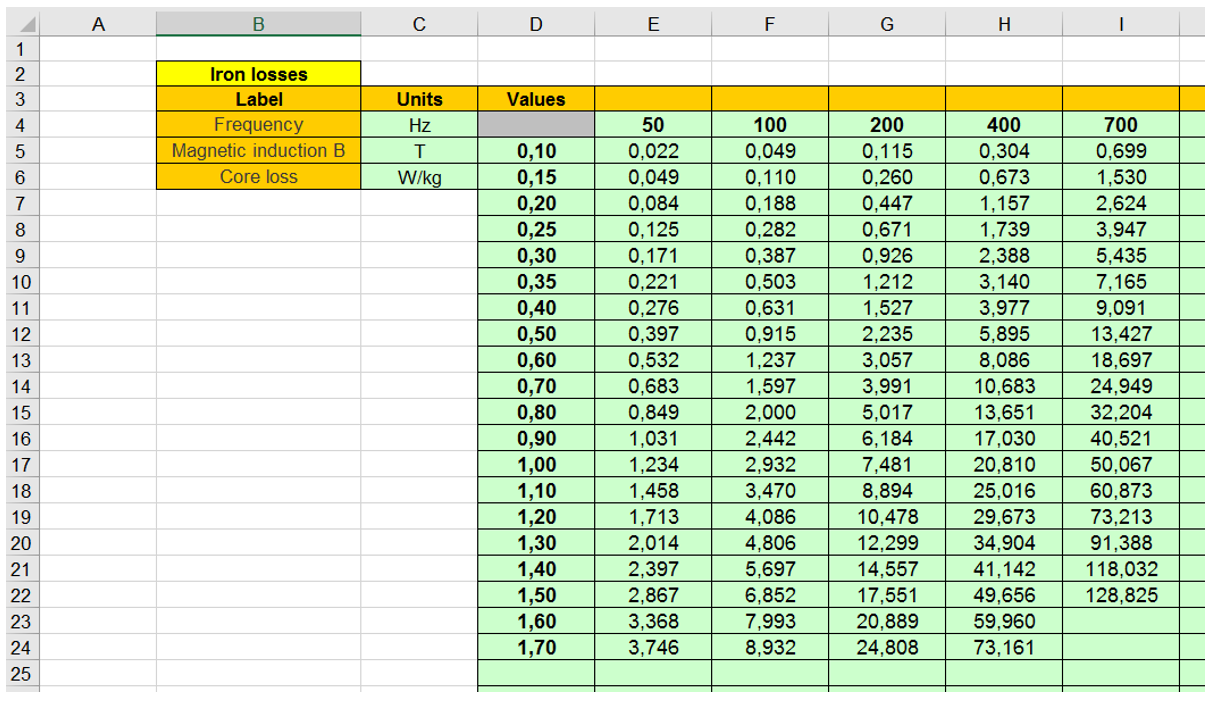Viewport: 1217px width, 703px height.
Task: Select the 'Magnetic induction B' cell
Action: (x=258, y=151)
